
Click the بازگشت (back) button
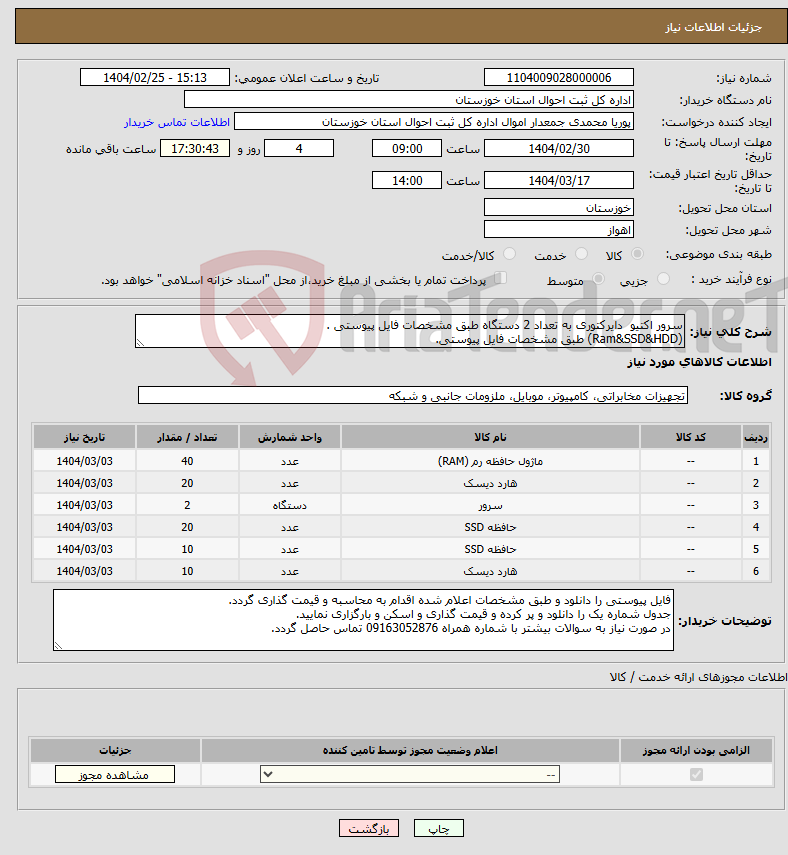pos(369,828)
